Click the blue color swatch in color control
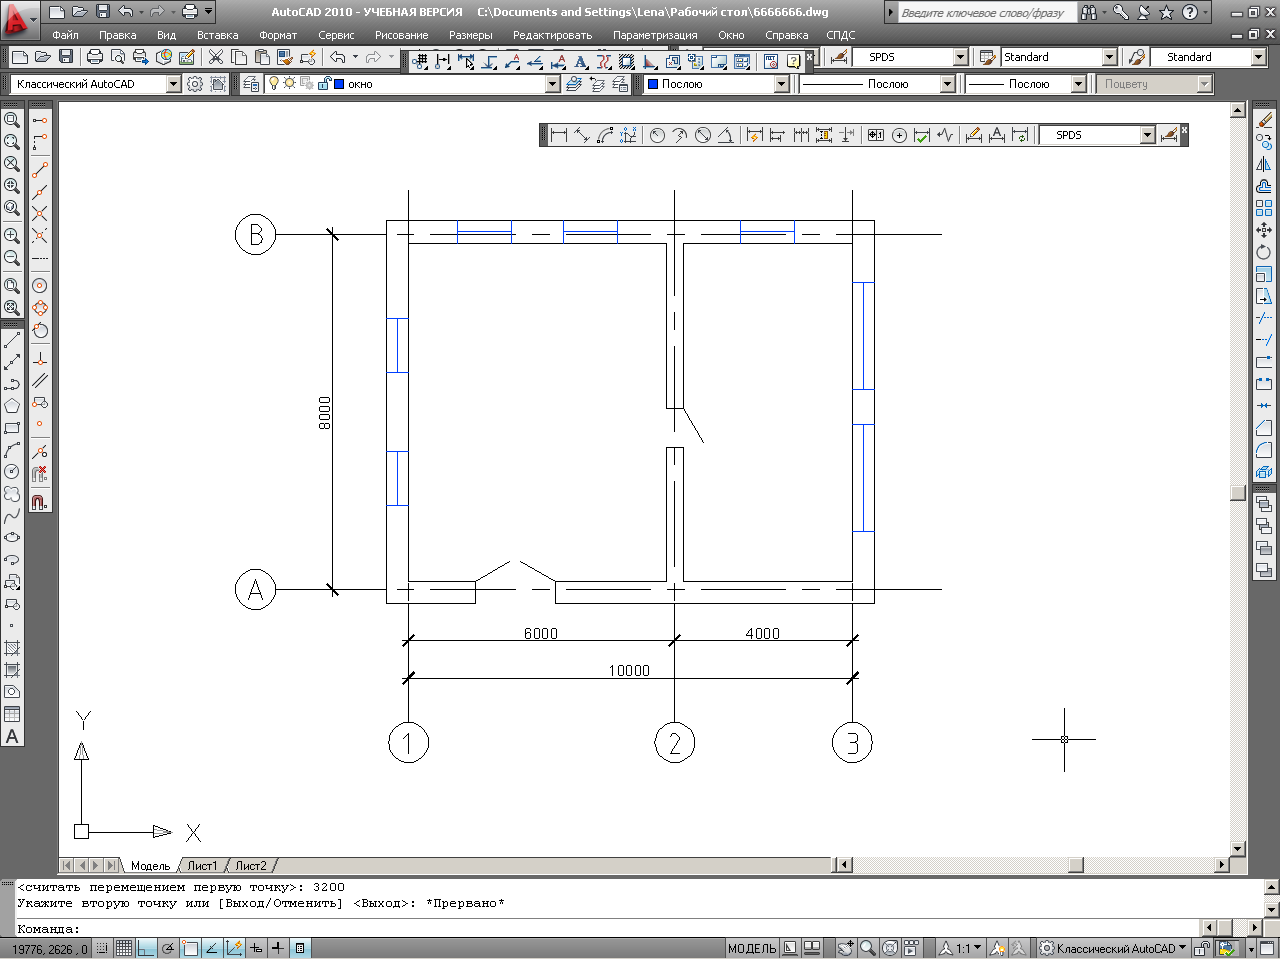The image size is (1280, 960). pos(653,84)
